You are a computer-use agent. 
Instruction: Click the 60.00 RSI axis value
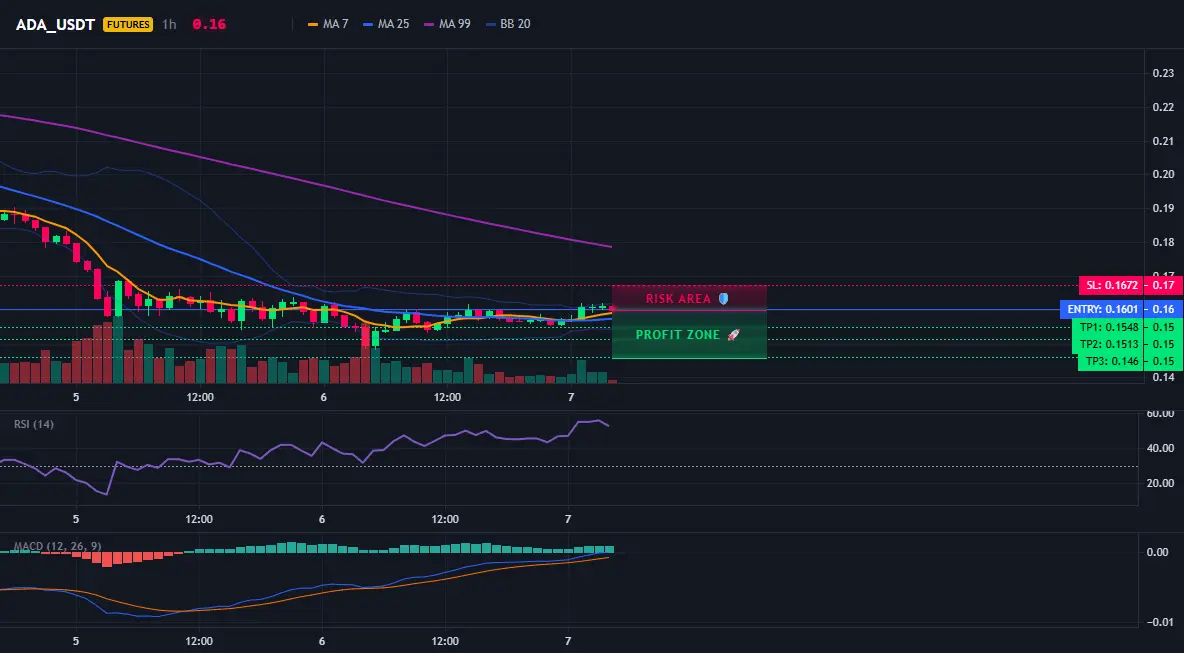(1160, 414)
